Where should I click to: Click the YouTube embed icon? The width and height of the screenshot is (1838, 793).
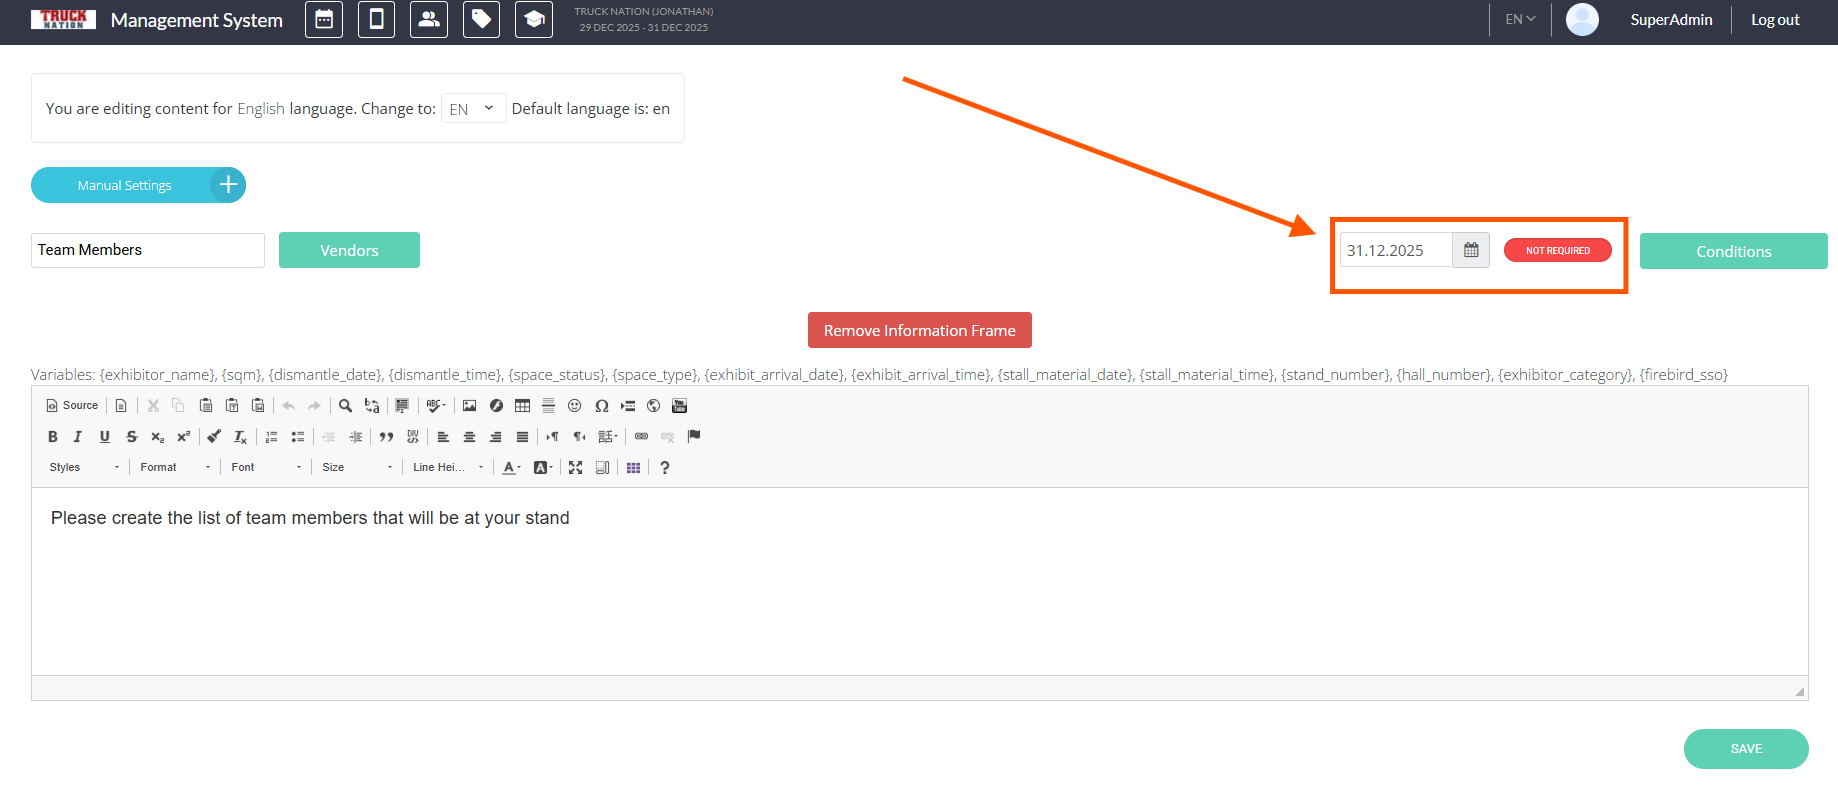[x=680, y=406]
